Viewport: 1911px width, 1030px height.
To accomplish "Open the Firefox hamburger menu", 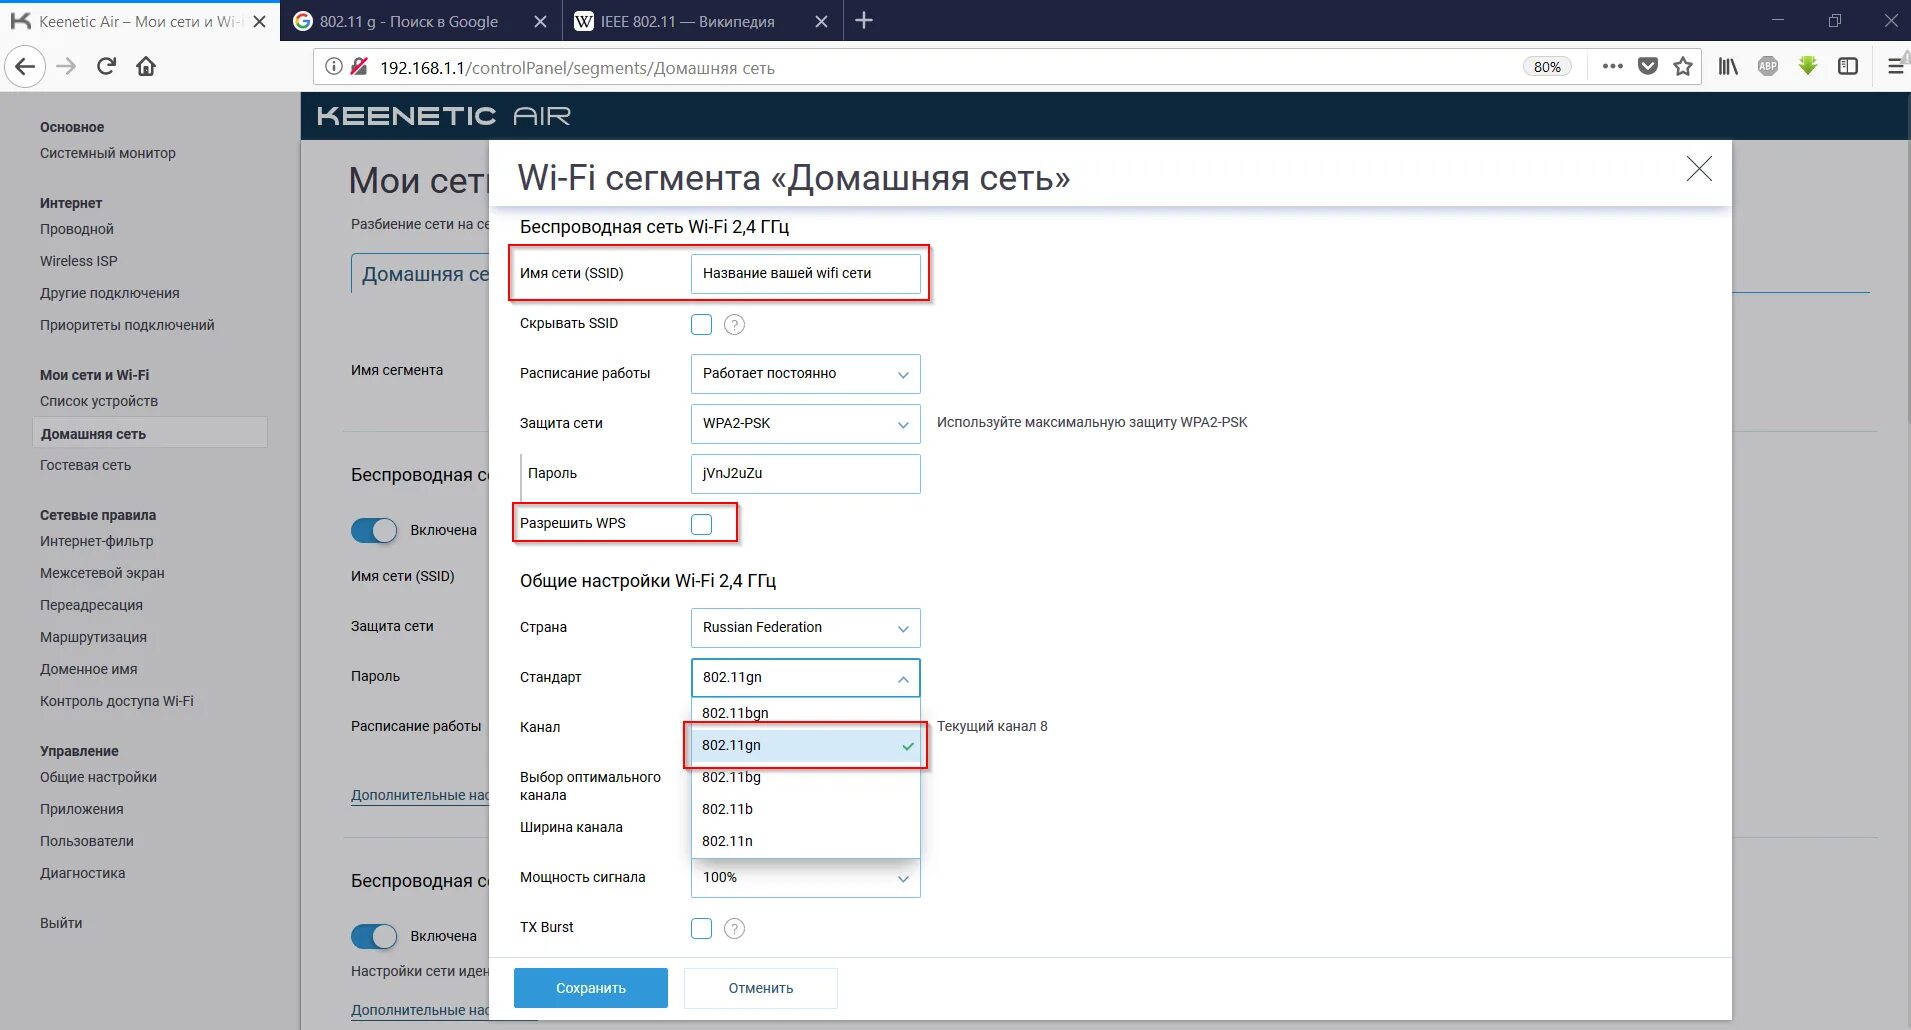I will click(1893, 66).
